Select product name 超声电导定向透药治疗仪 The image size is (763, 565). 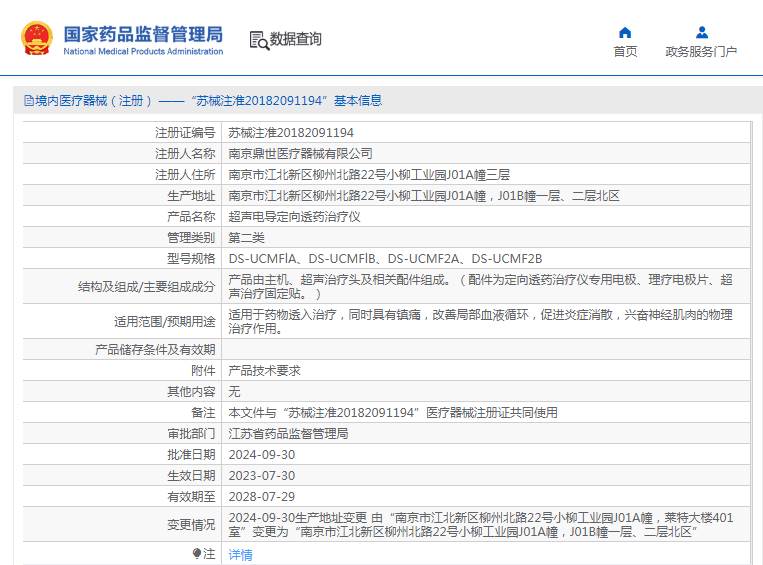pos(294,217)
